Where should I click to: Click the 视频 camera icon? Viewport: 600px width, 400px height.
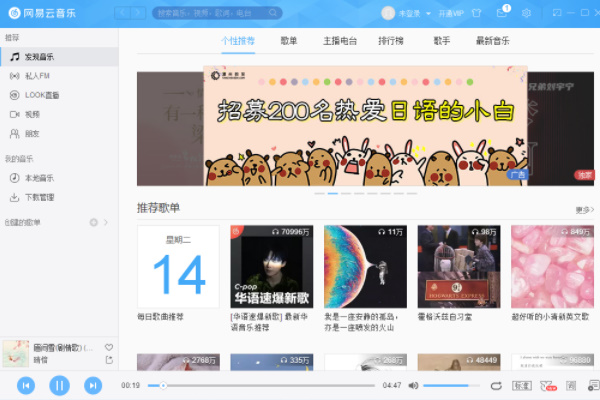click(x=15, y=114)
